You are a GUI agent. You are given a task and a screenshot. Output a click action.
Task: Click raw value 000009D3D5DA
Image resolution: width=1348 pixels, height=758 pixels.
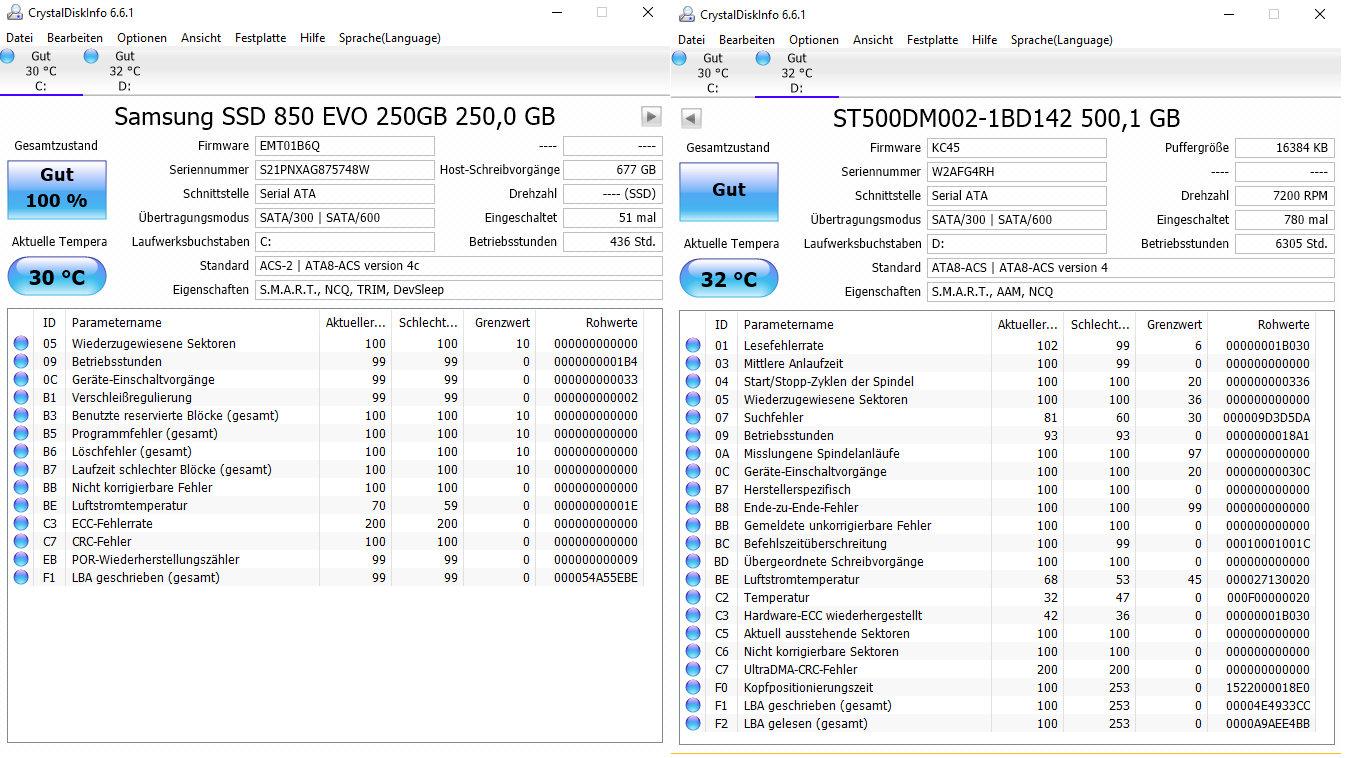(x=1265, y=417)
